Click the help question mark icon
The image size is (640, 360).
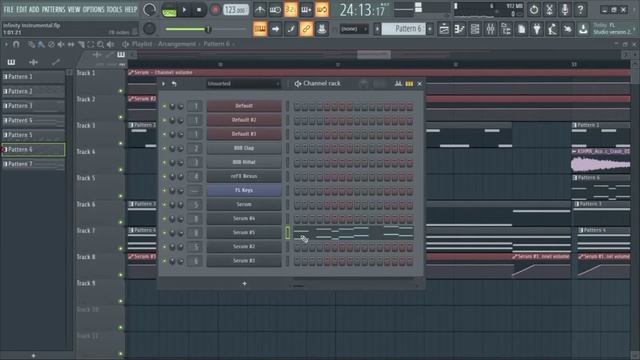coord(580,9)
